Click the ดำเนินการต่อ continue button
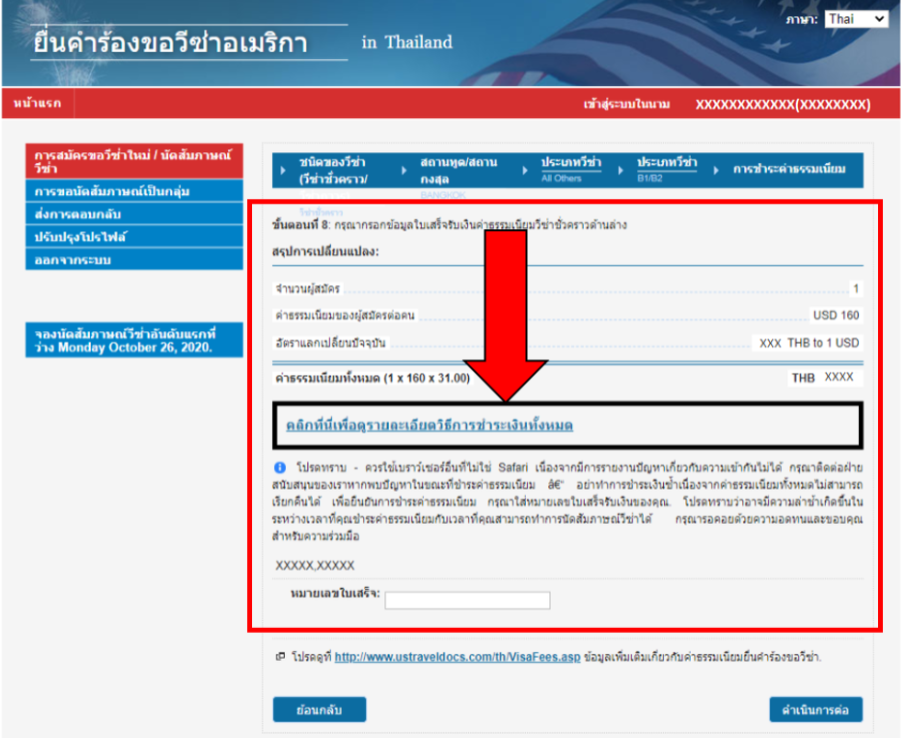The image size is (901, 738). tap(816, 710)
